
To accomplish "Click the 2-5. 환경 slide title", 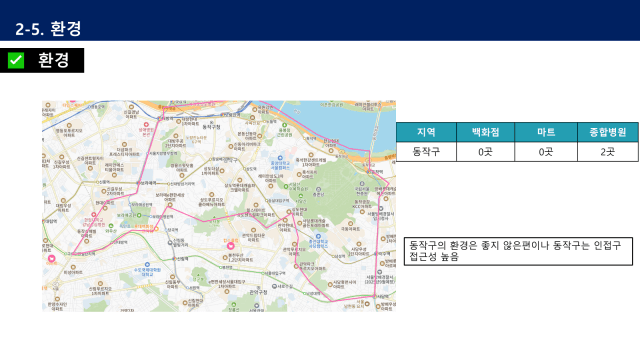I will click(x=48, y=29).
